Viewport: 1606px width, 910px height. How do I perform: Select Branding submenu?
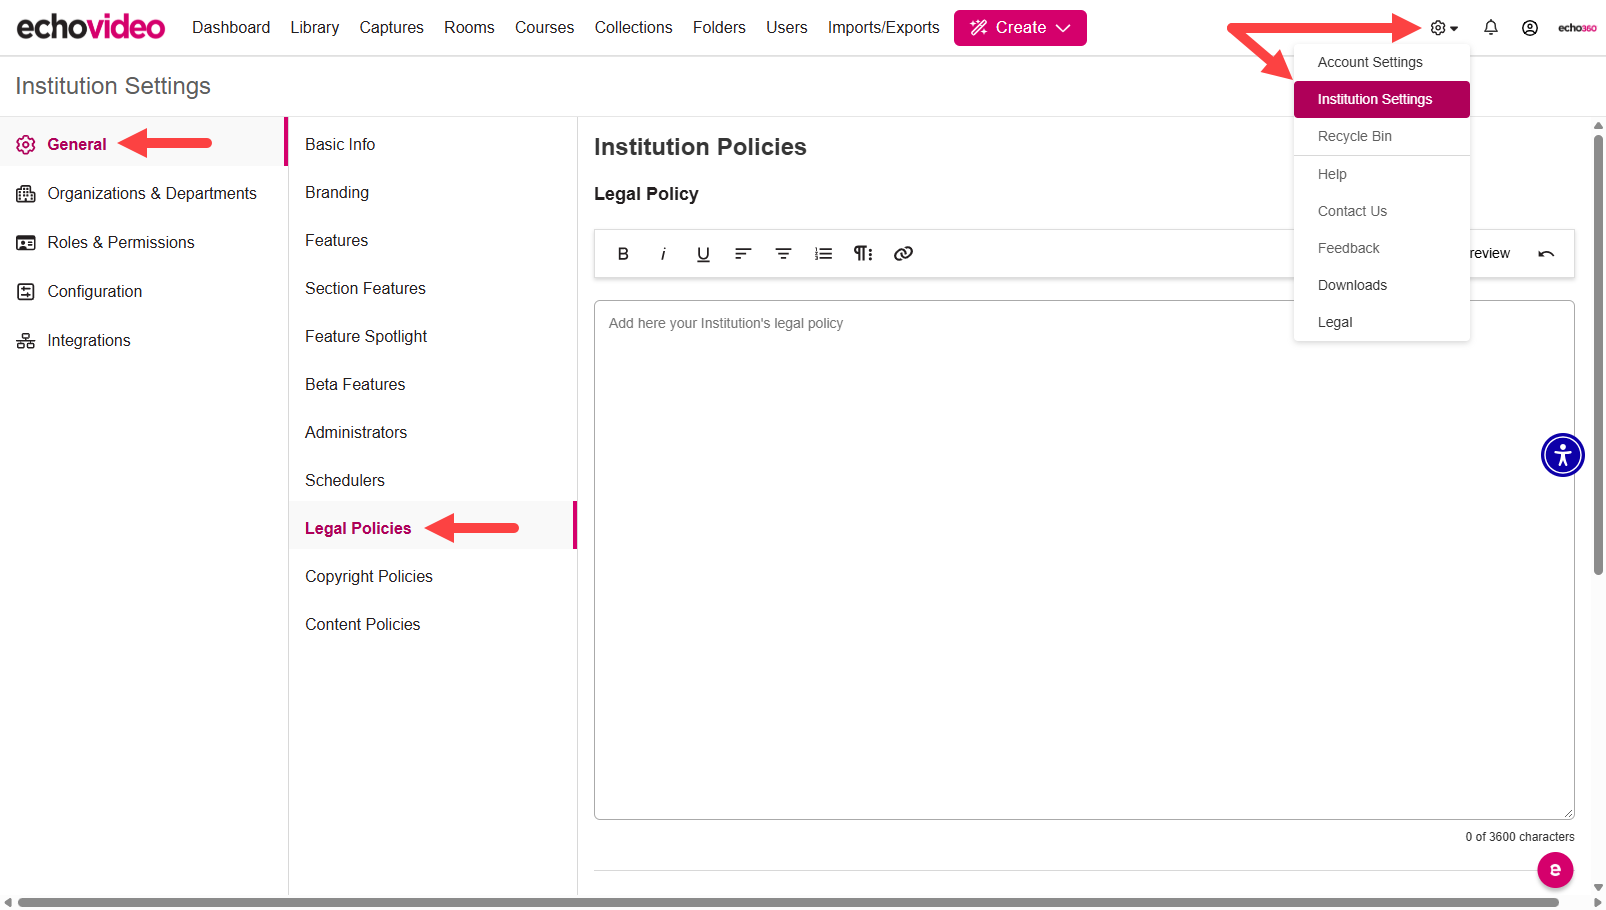tap(432, 192)
